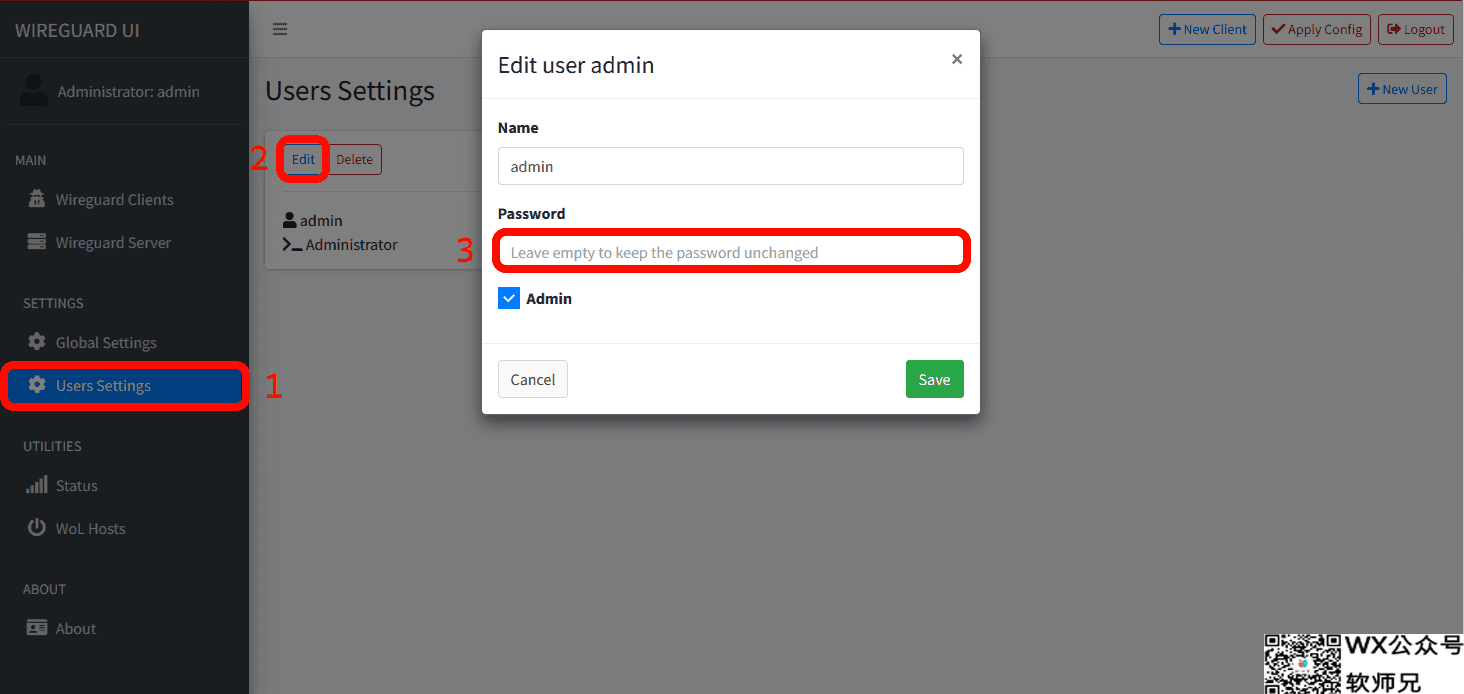Select Users Settings in sidebar

coord(124,385)
